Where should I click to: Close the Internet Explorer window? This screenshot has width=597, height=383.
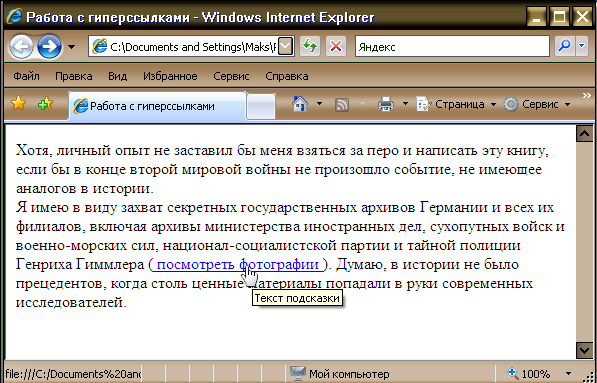(x=583, y=17)
